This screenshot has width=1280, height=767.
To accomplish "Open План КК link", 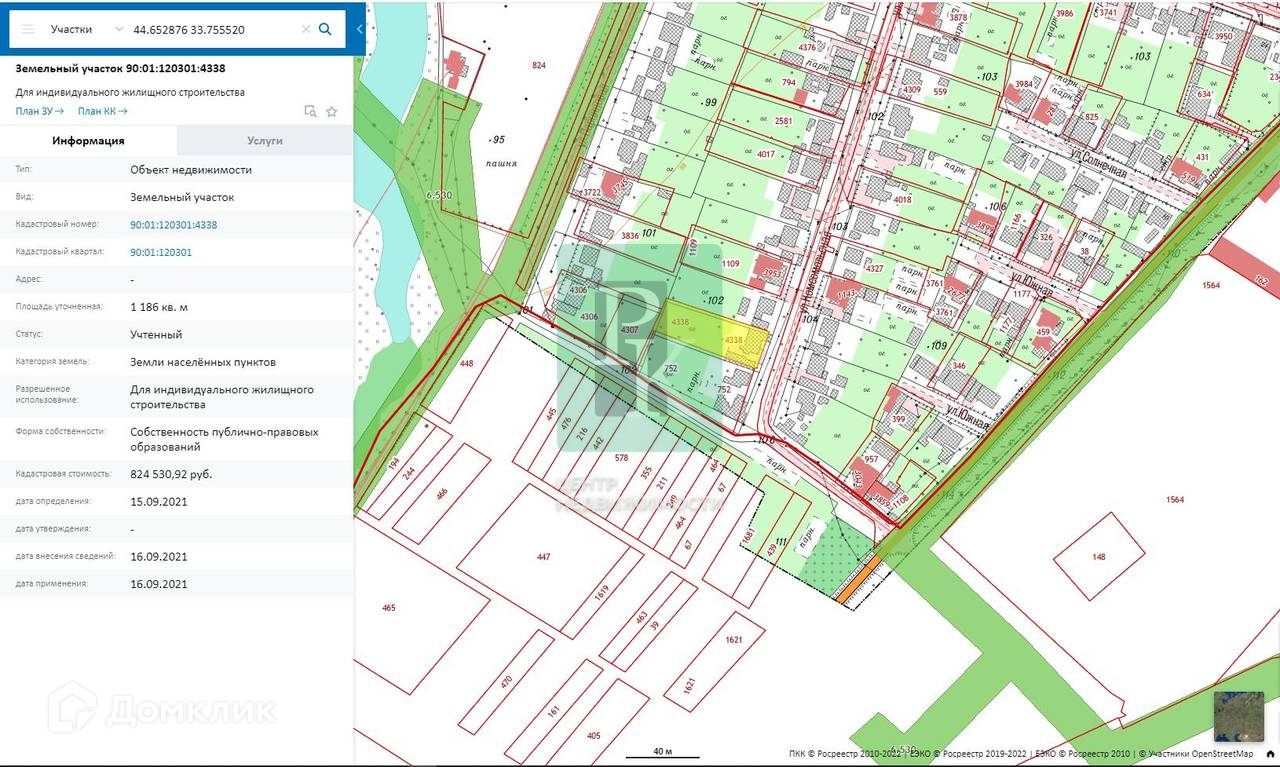I will coord(102,111).
